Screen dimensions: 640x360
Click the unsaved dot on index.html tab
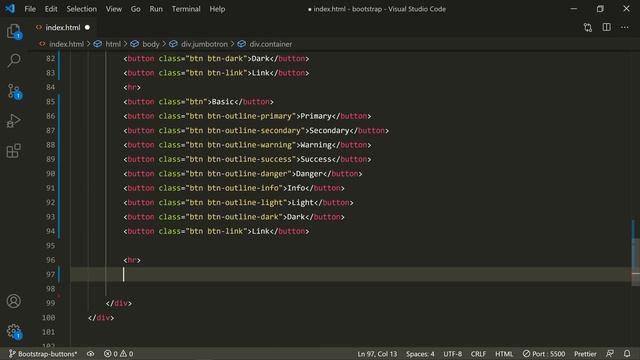pos(87,27)
